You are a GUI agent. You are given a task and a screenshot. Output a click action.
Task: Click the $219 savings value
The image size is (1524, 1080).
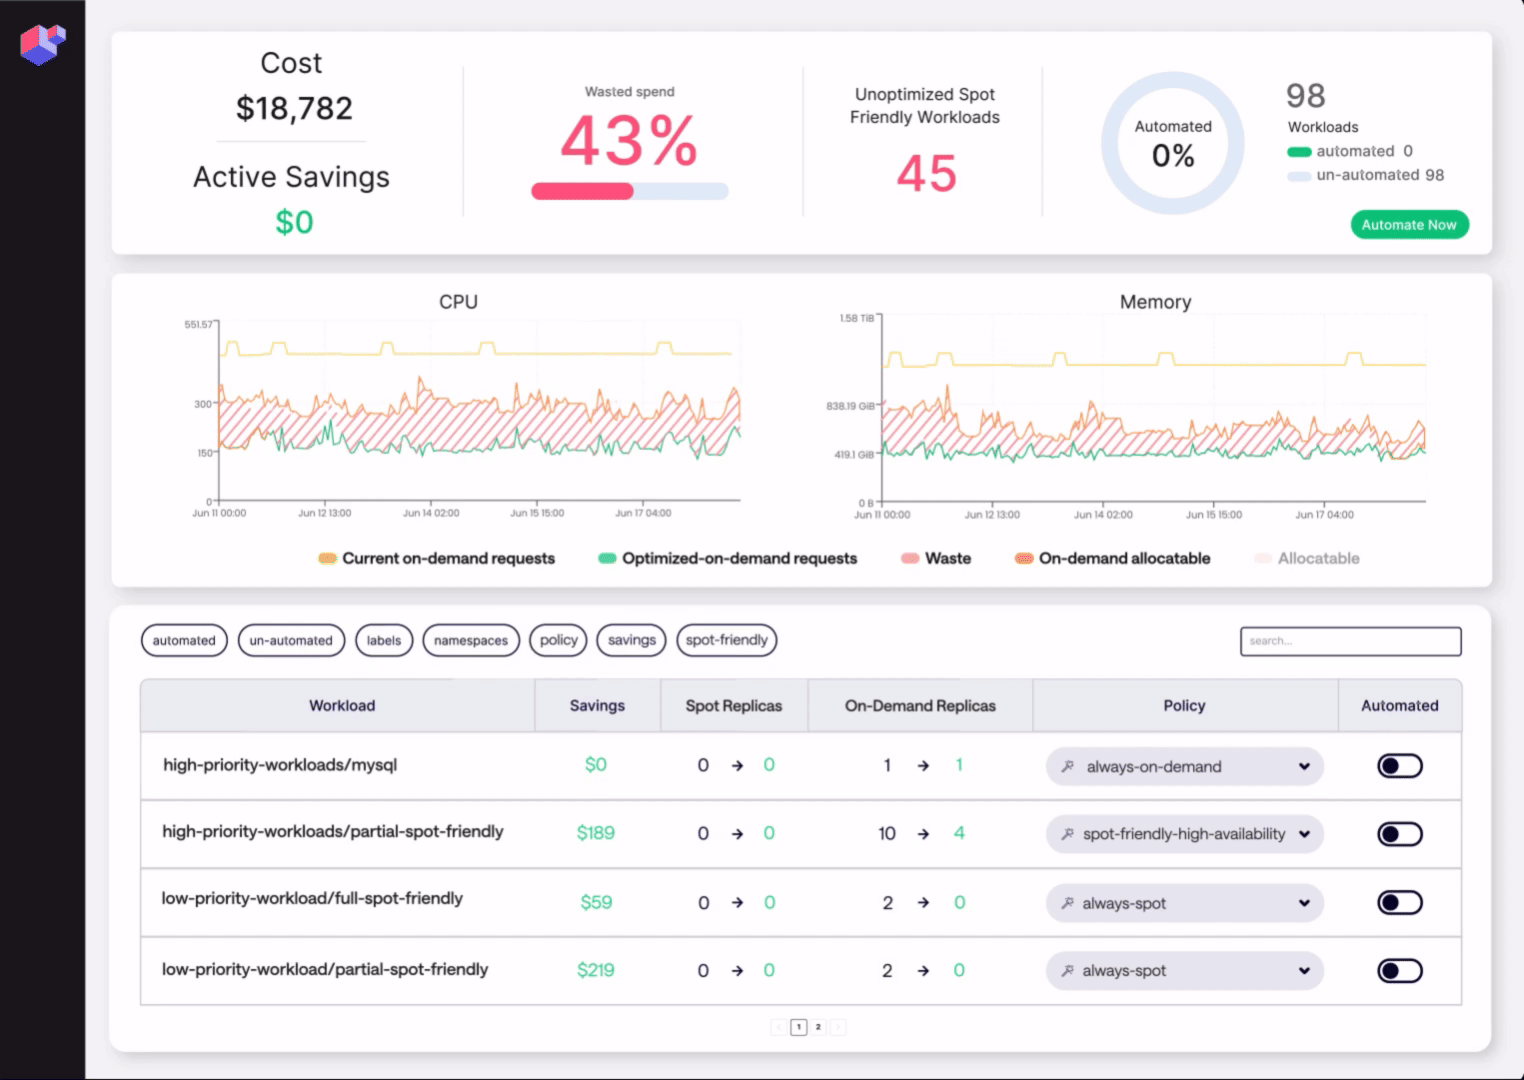click(x=596, y=970)
